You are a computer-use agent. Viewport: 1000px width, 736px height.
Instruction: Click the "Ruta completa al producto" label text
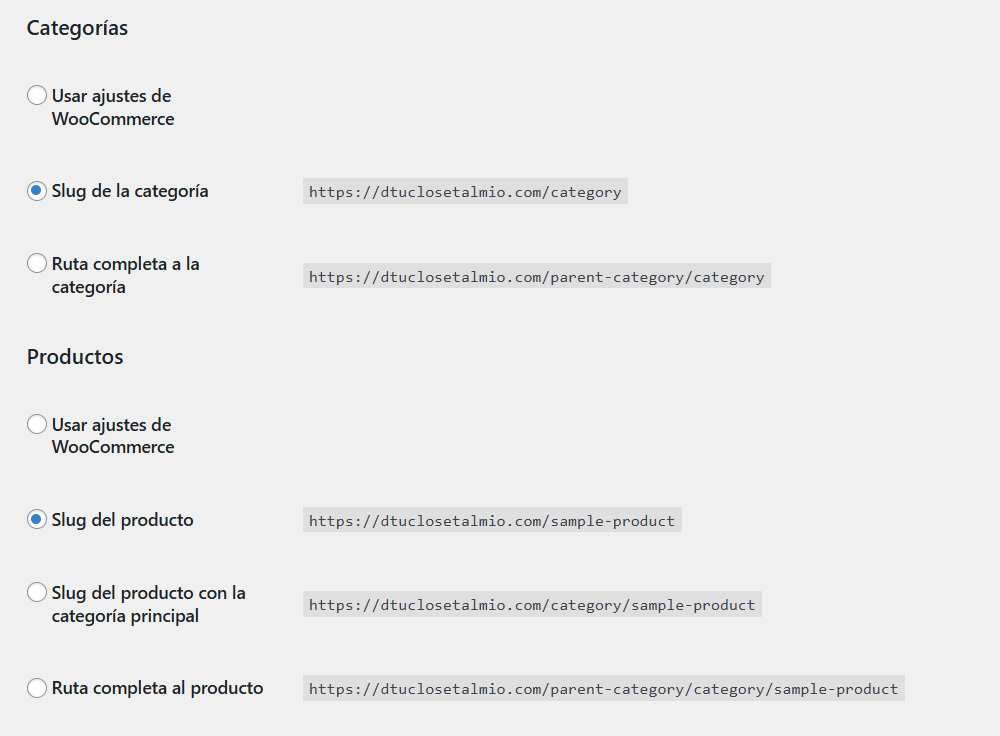point(158,688)
